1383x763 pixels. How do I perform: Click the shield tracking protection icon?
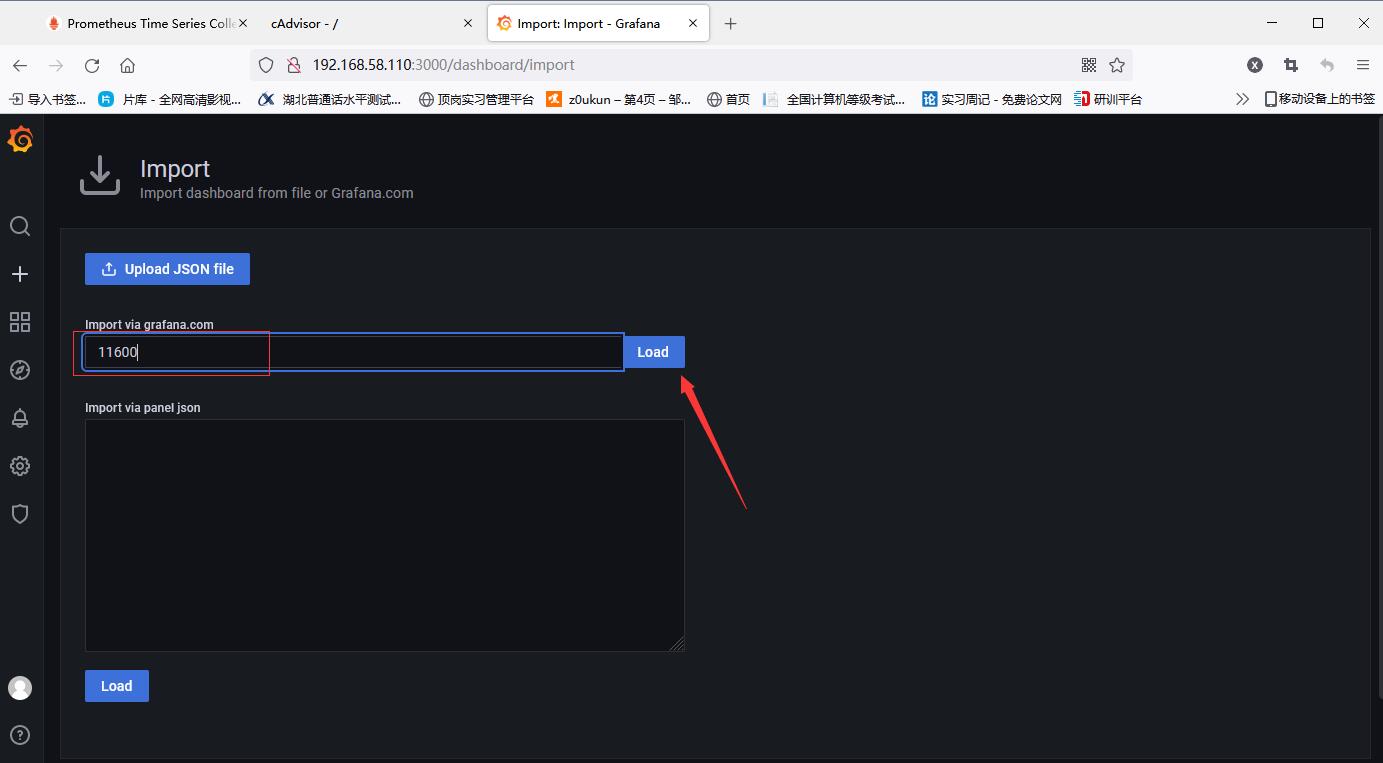coord(266,65)
